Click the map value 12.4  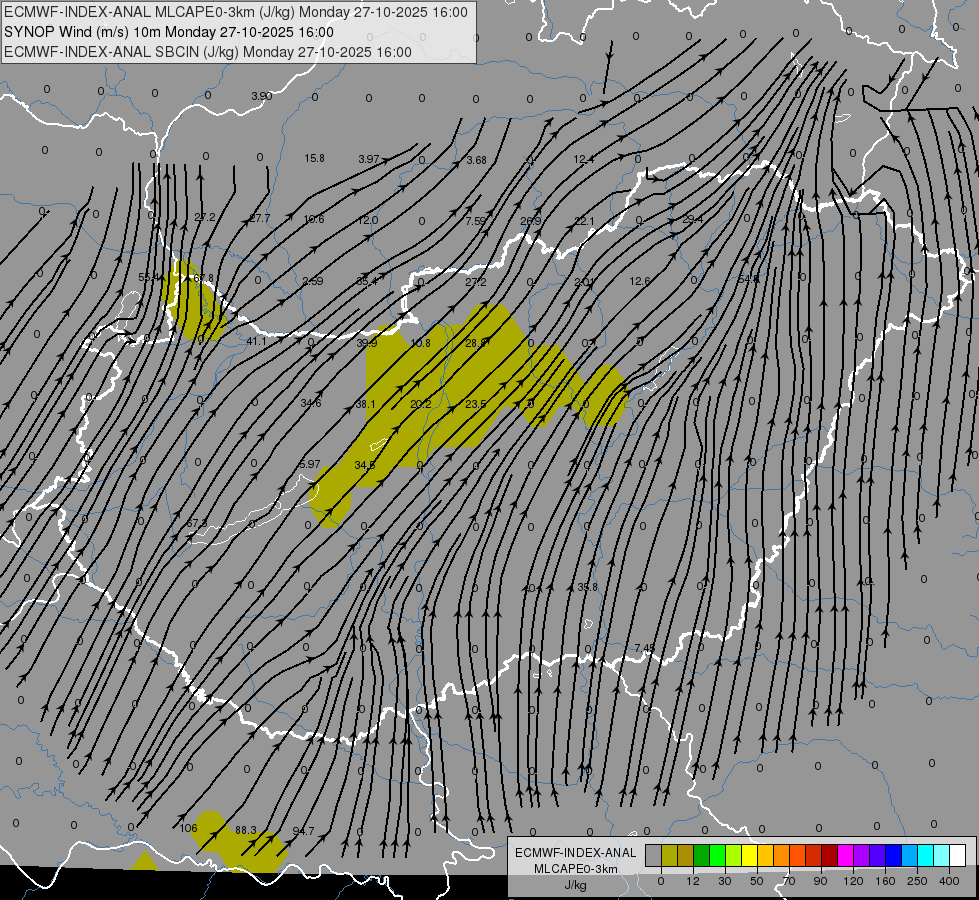[x=584, y=160]
